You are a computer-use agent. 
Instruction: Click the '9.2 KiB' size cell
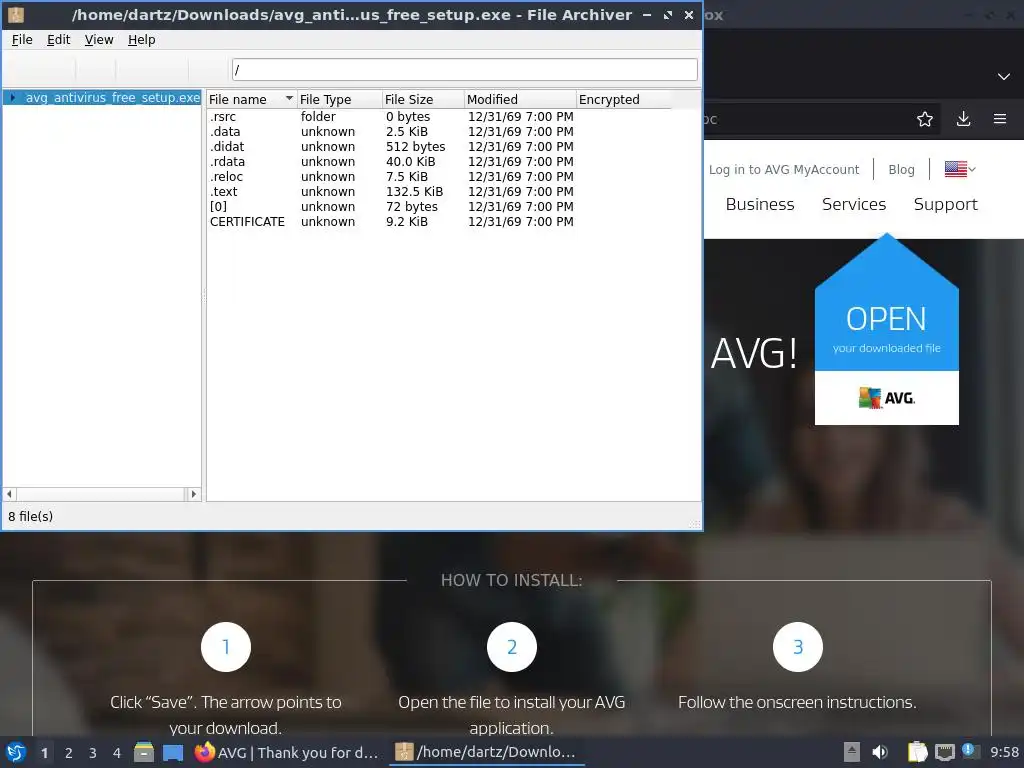[x=407, y=221]
